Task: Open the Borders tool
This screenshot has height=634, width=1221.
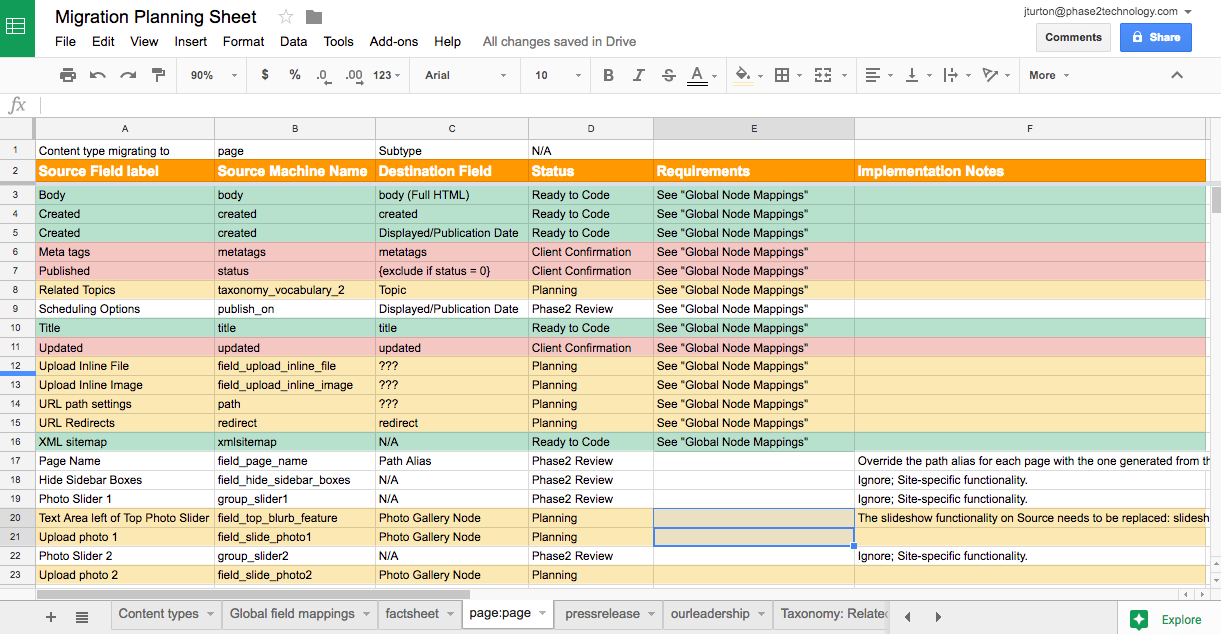Action: point(782,75)
